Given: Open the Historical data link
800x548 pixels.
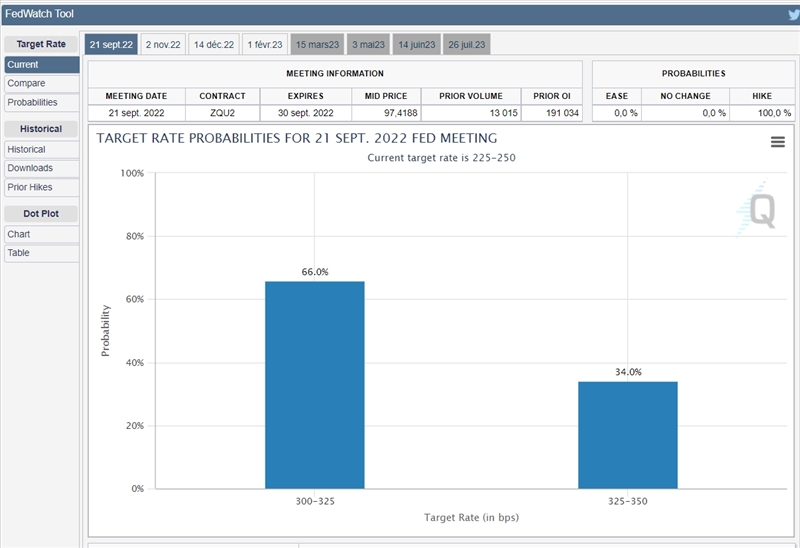Looking at the screenshot, I should (40, 150).
